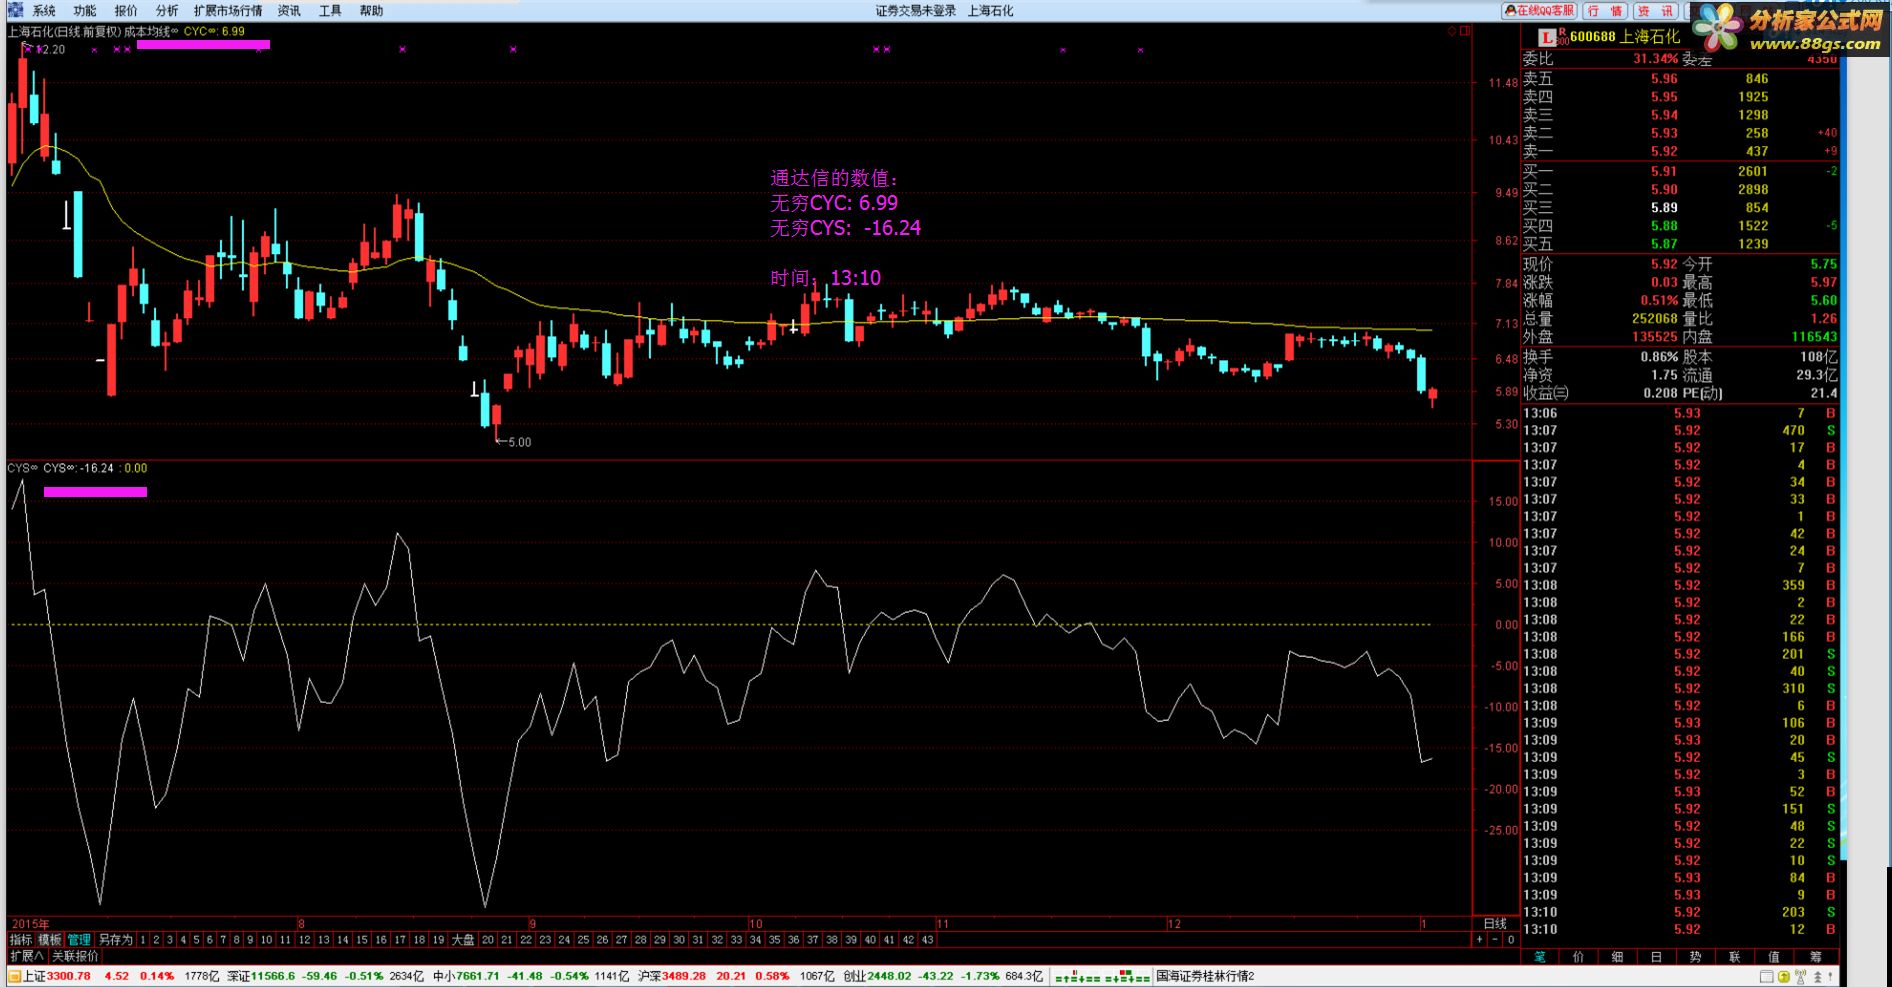Open the 工具 menu

pos(330,11)
